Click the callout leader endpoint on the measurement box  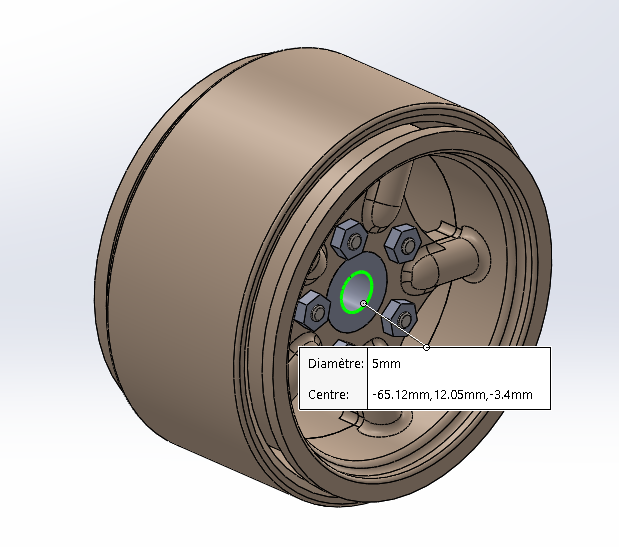[x=426, y=347]
